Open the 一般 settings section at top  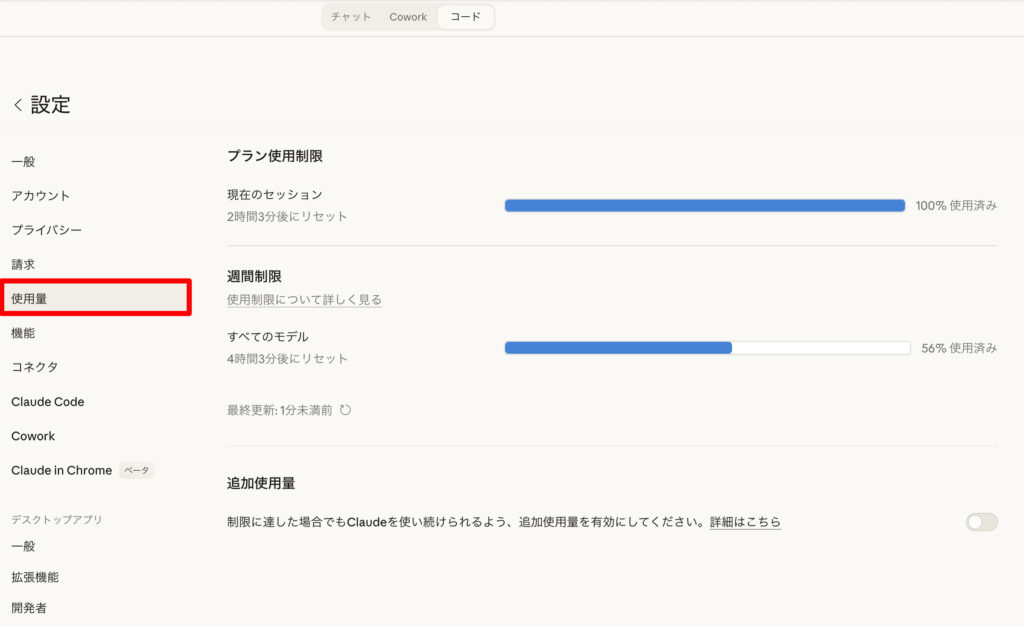coord(24,161)
